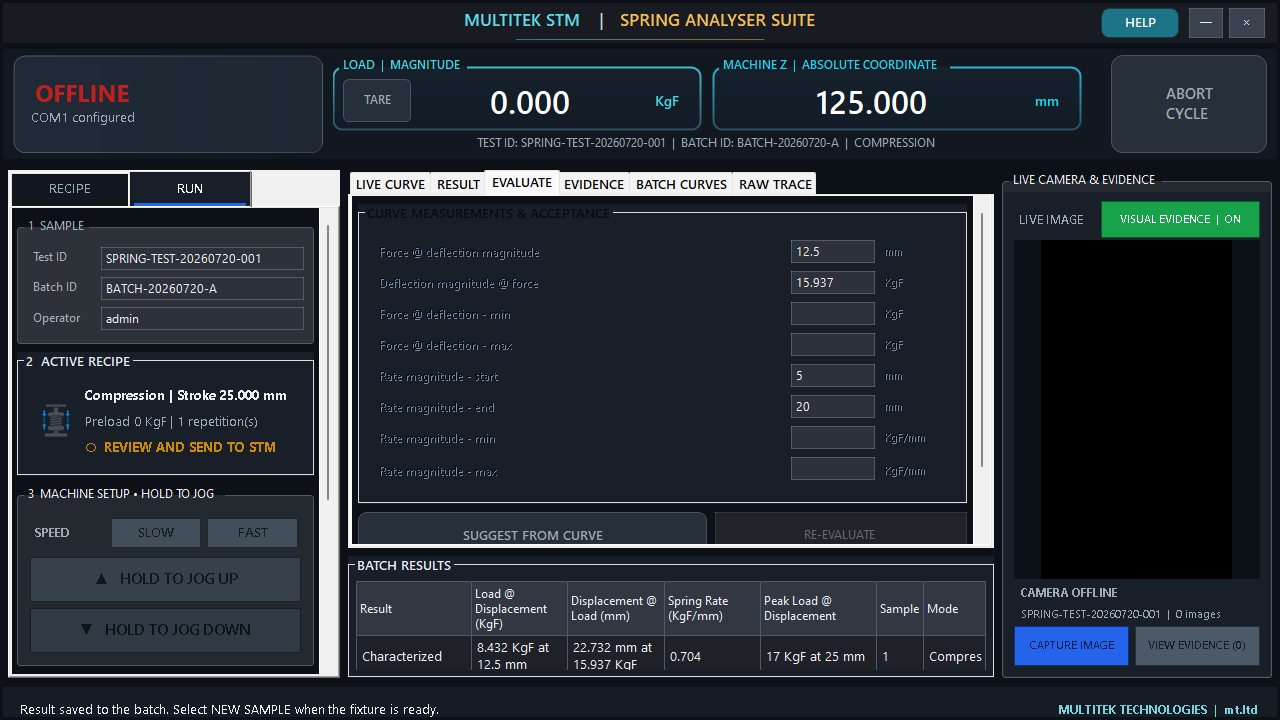Click Rate magnitude - max field
Screen dimensions: 1280x720
(x=833, y=469)
